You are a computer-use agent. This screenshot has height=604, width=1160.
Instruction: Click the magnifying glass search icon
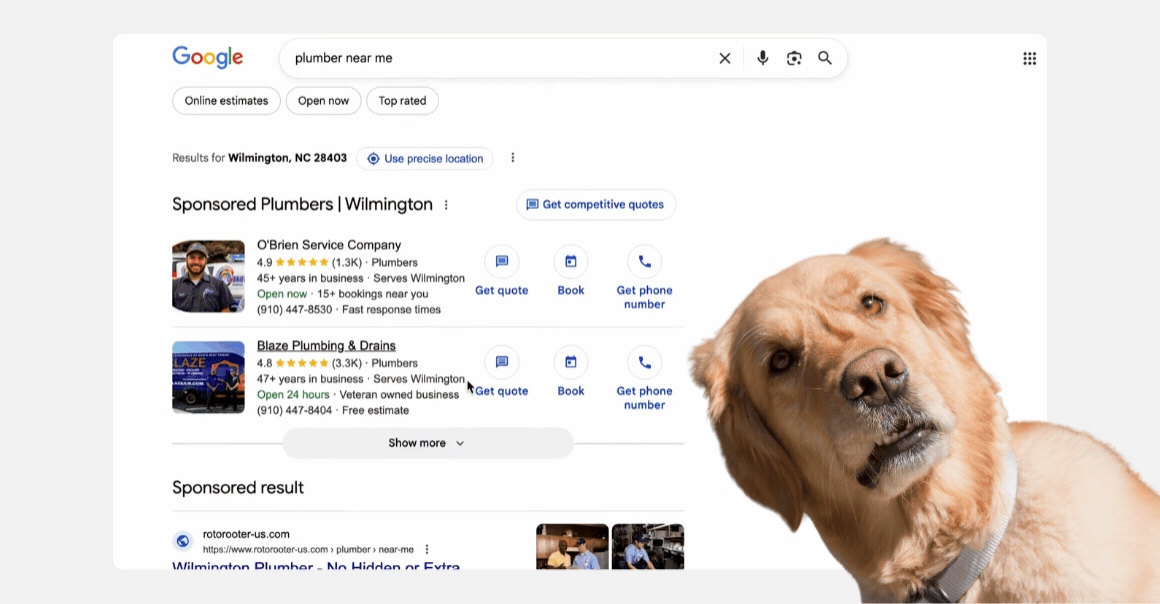pos(825,58)
